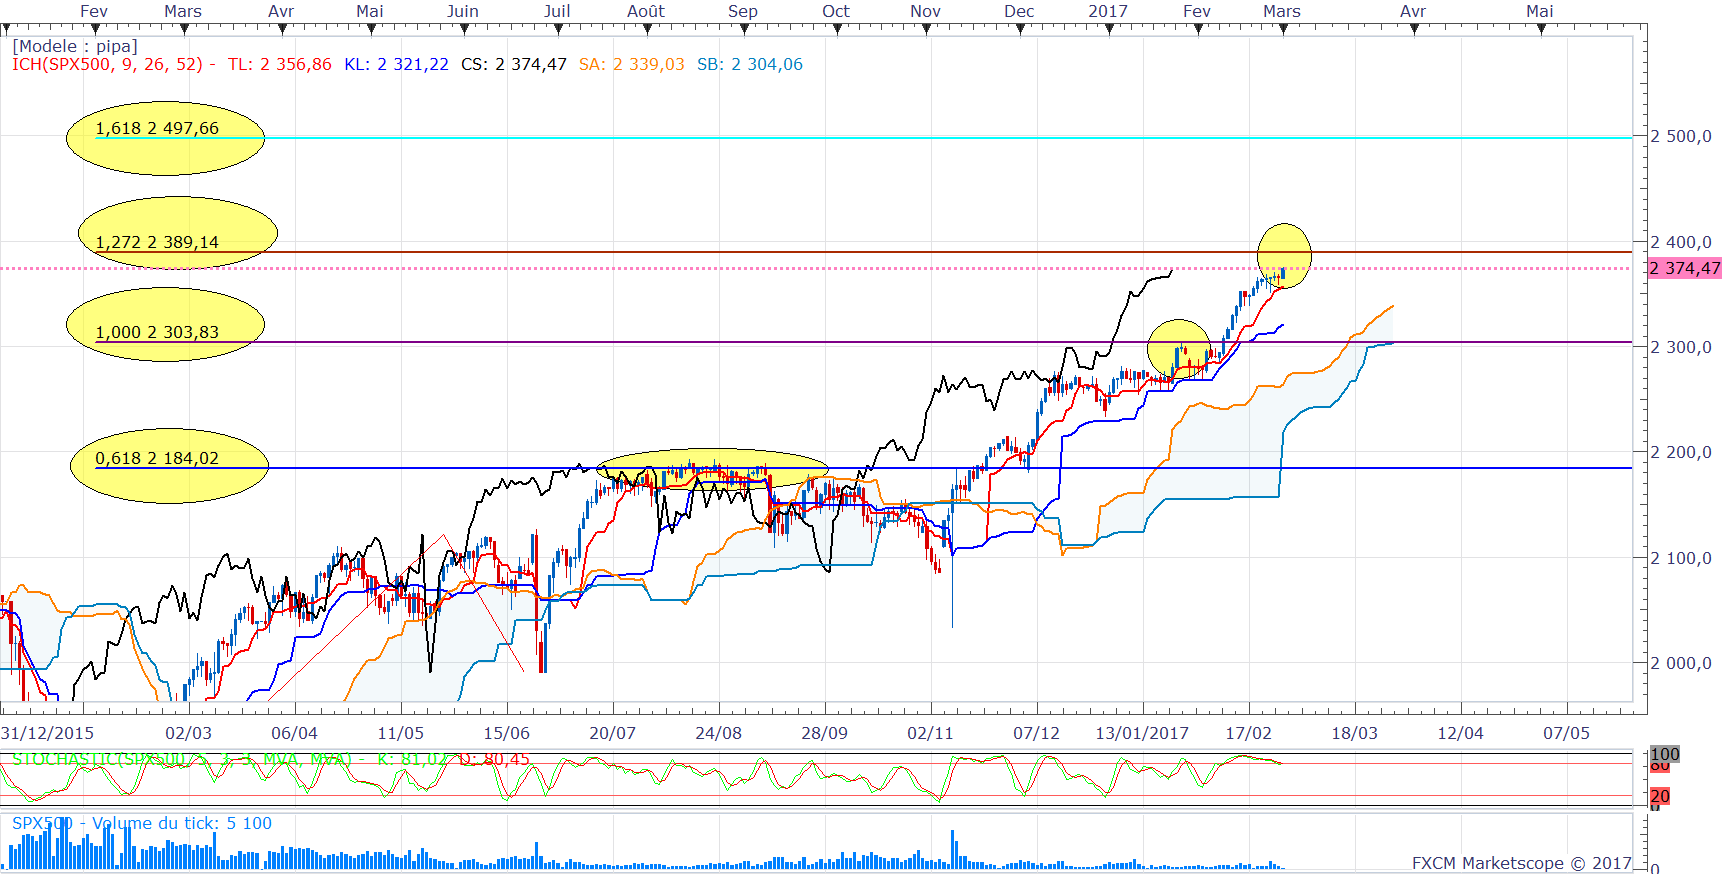The height and width of the screenshot is (874, 1729).
Task: Click the SB: 2 304,06 blue label
Action: [x=749, y=64]
